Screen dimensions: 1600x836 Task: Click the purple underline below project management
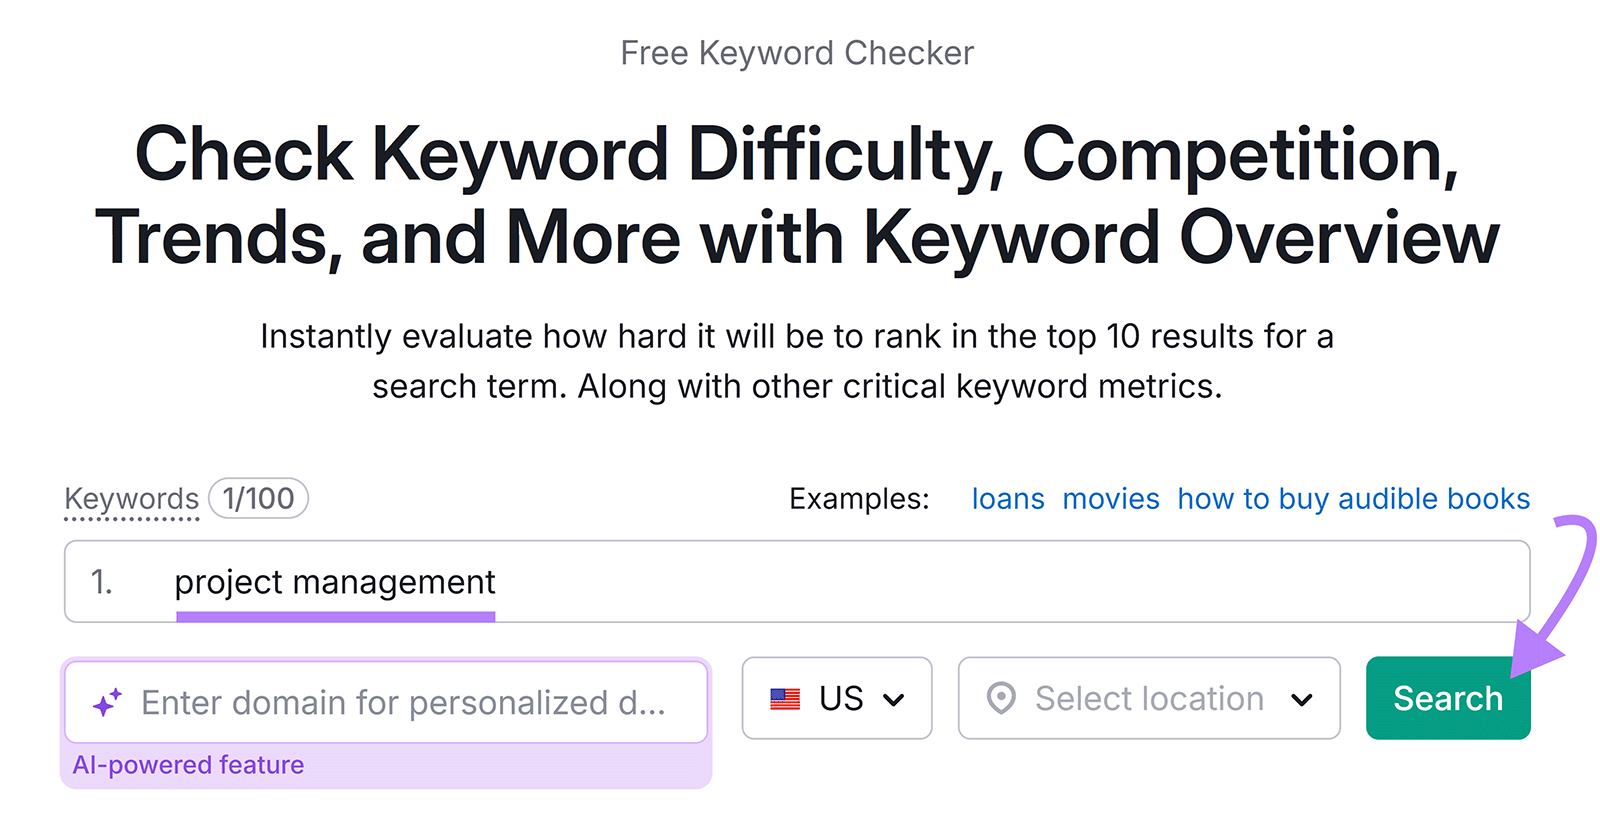point(335,614)
